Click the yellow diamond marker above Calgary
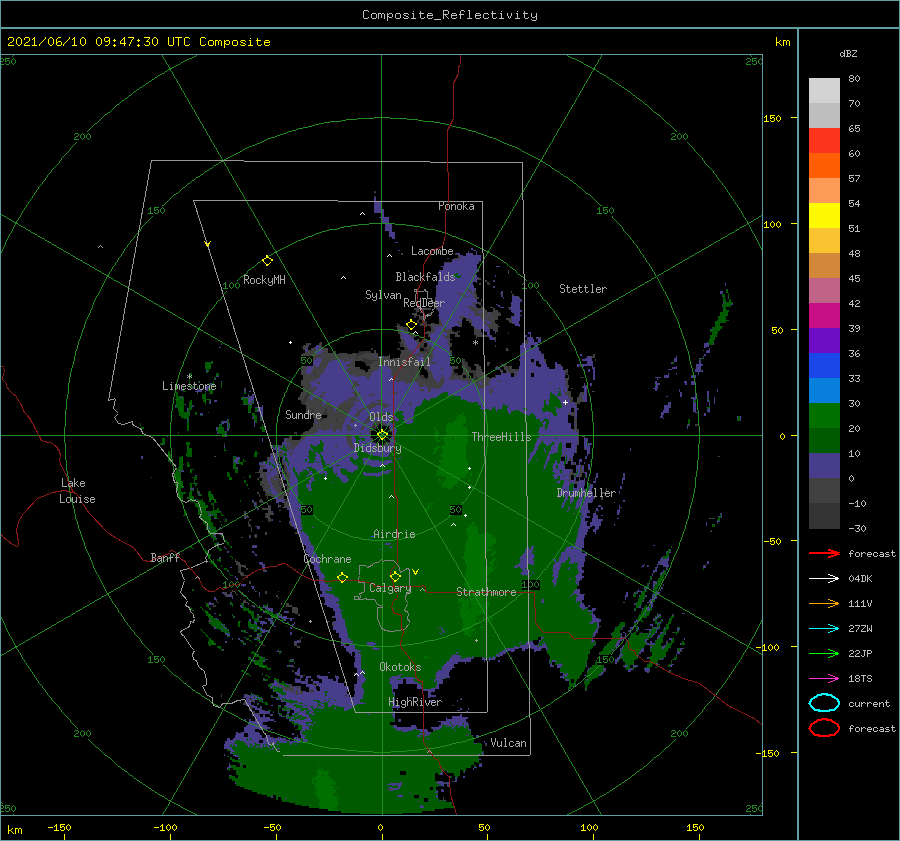This screenshot has height=841, width=900. 395,576
